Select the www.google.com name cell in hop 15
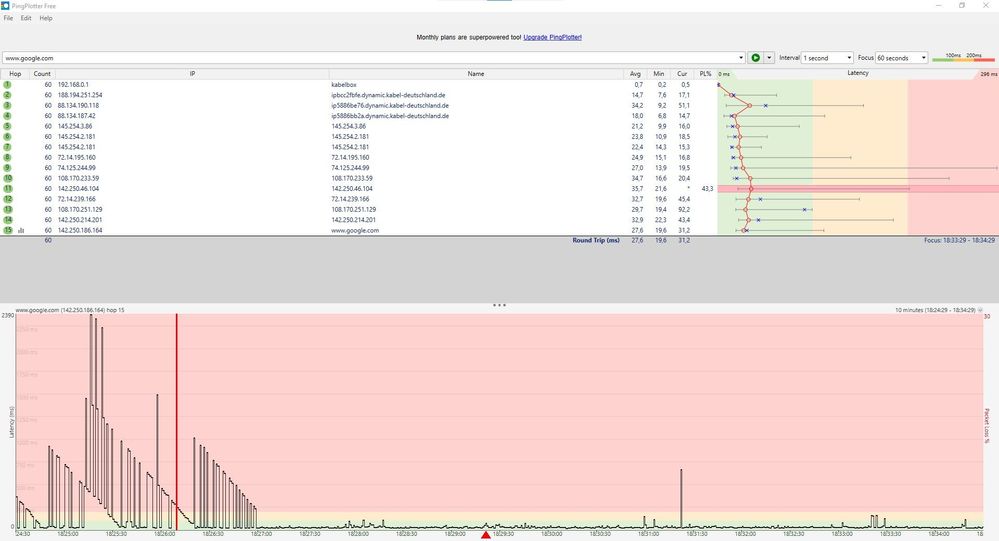The width and height of the screenshot is (999, 541). tap(355, 230)
